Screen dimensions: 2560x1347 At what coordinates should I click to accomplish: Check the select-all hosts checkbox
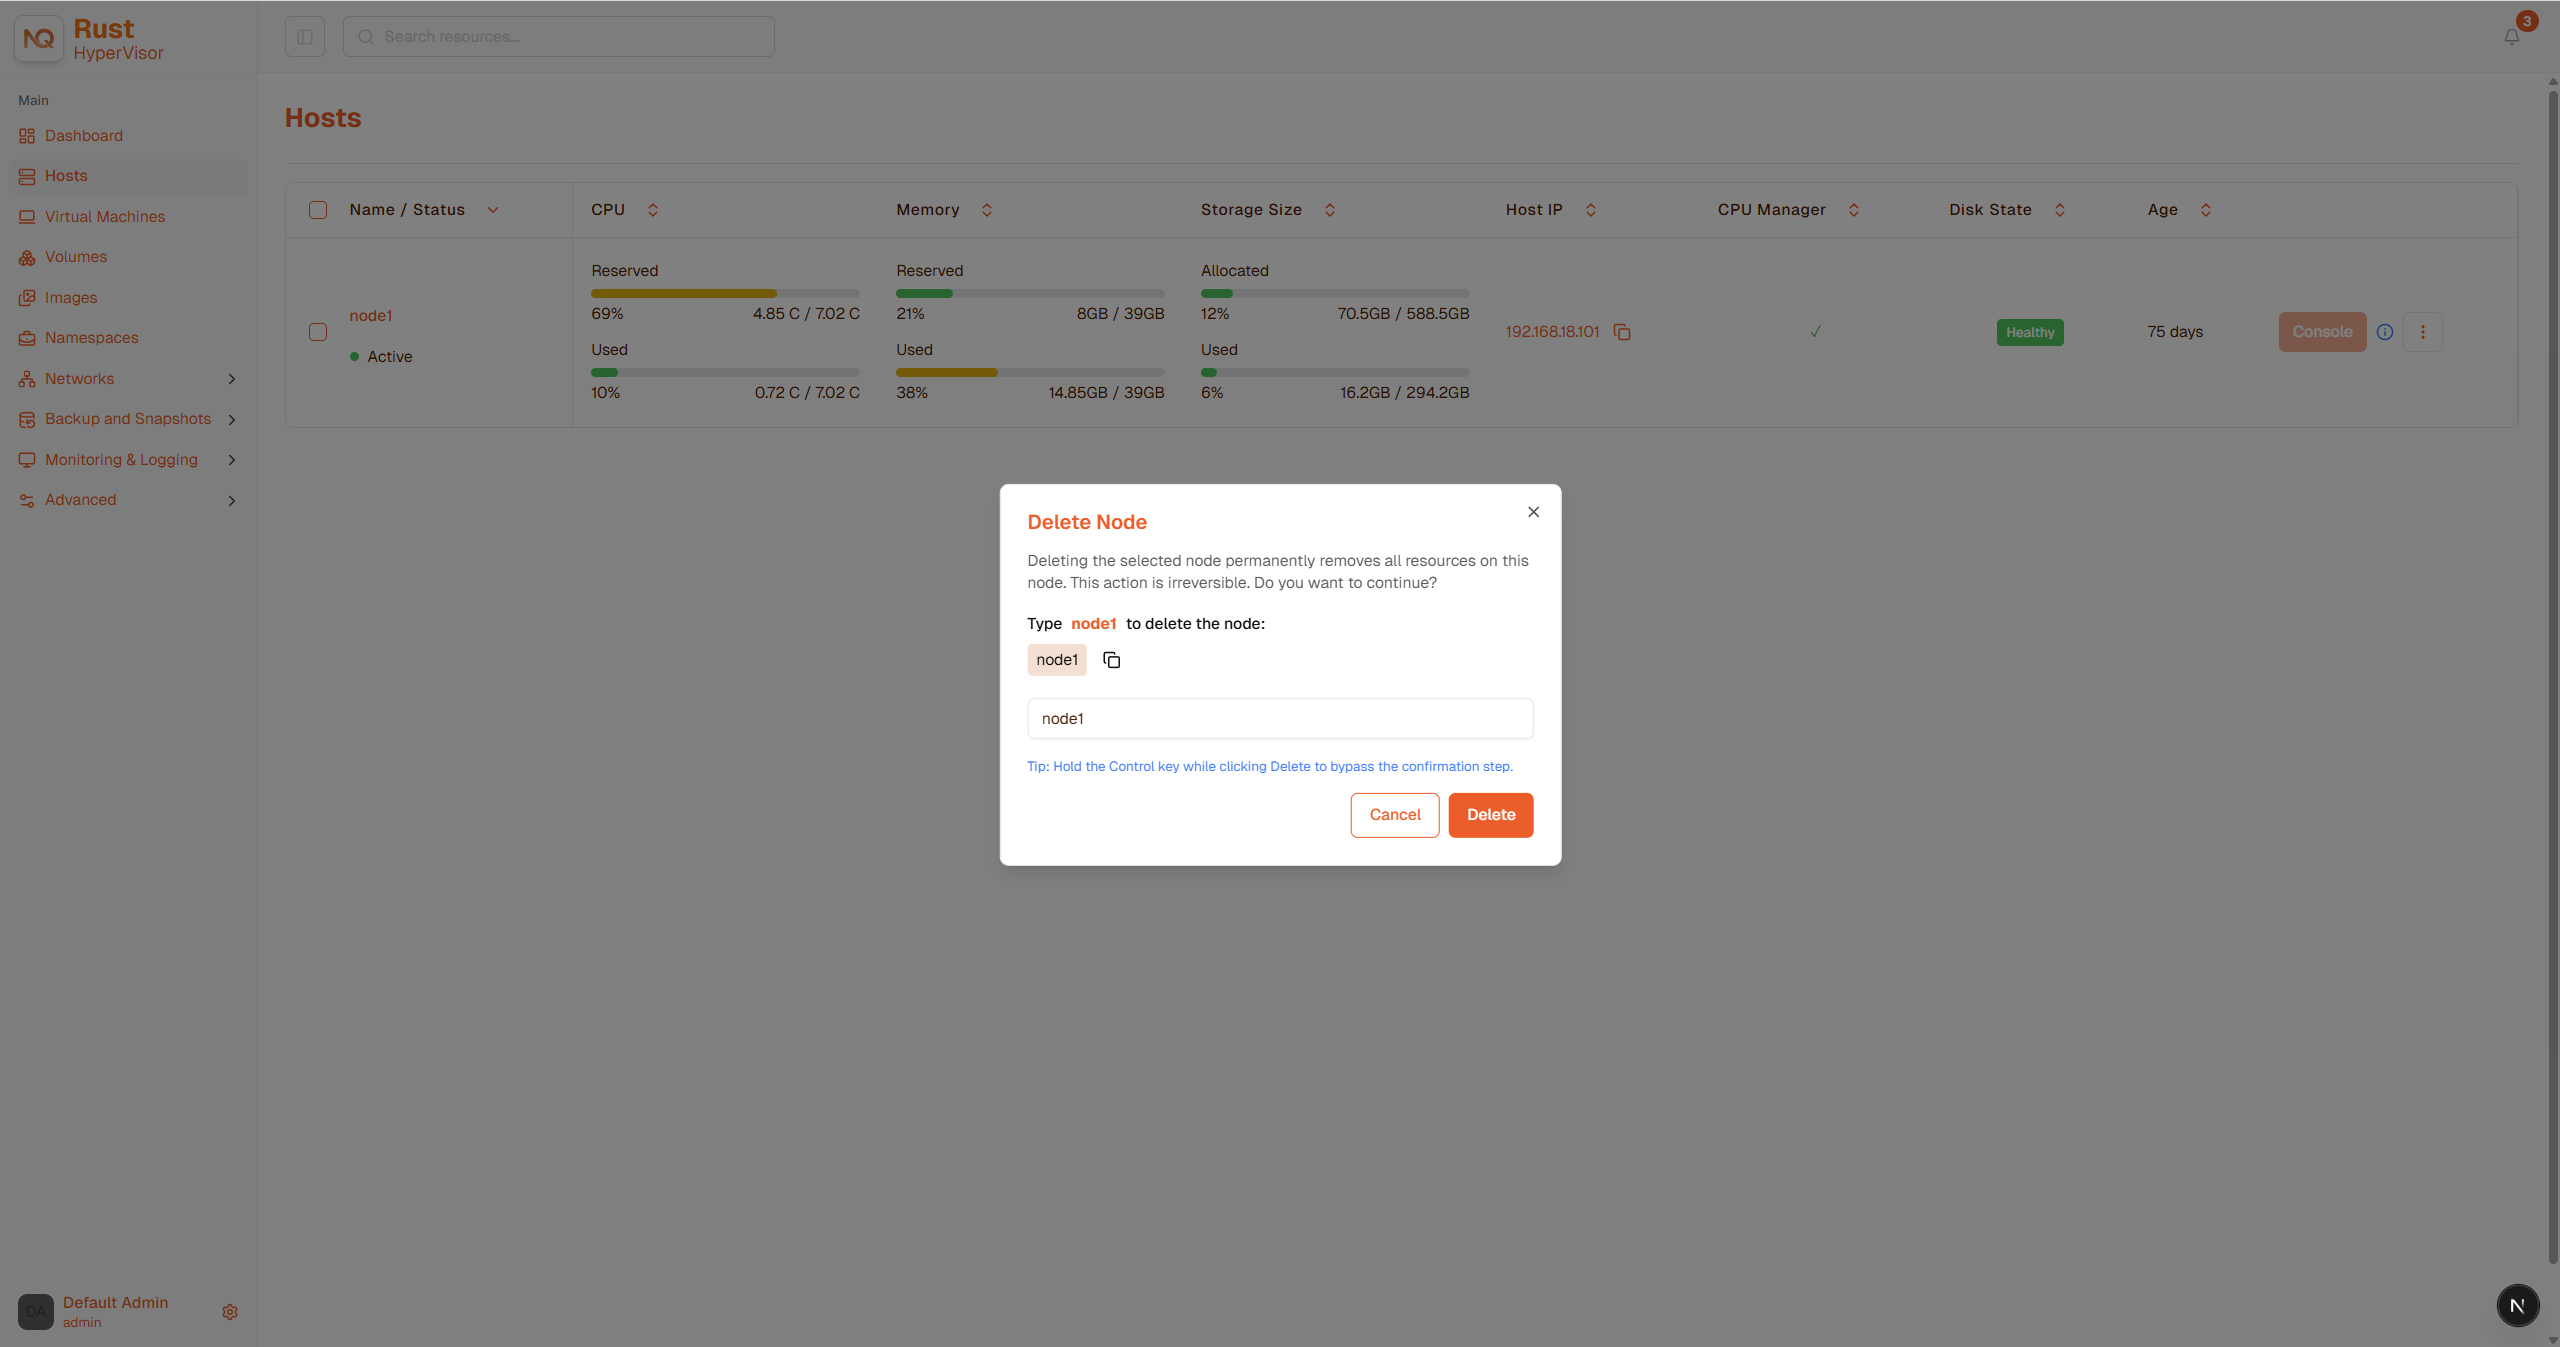click(318, 210)
